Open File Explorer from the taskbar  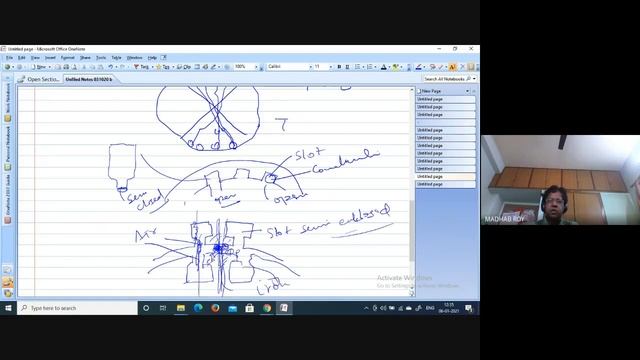pyautogui.click(x=181, y=308)
